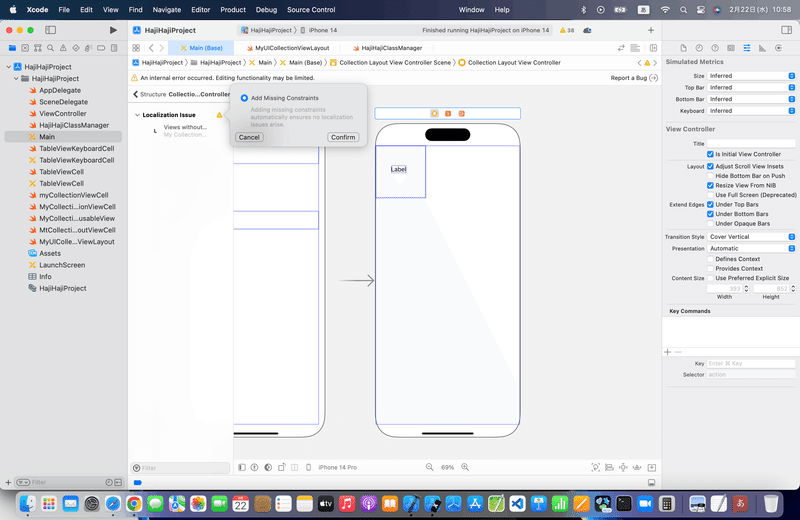Enable Defines Context checkbox
The height and width of the screenshot is (520, 800).
(710, 259)
